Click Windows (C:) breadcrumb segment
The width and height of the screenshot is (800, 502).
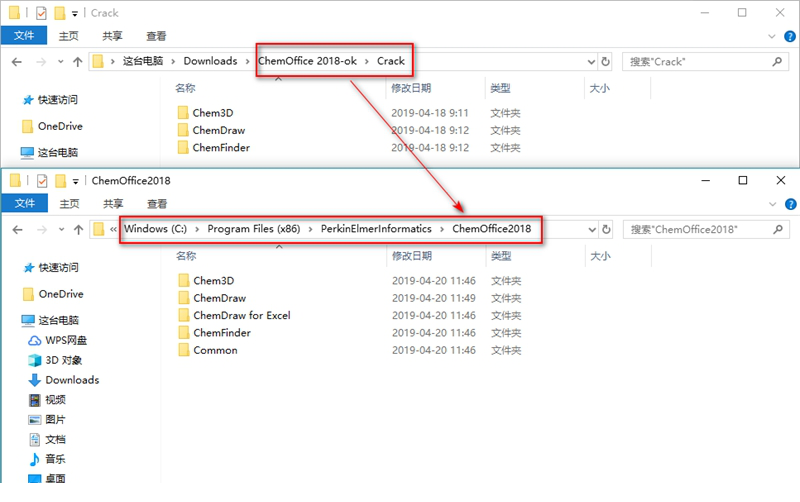coord(156,229)
